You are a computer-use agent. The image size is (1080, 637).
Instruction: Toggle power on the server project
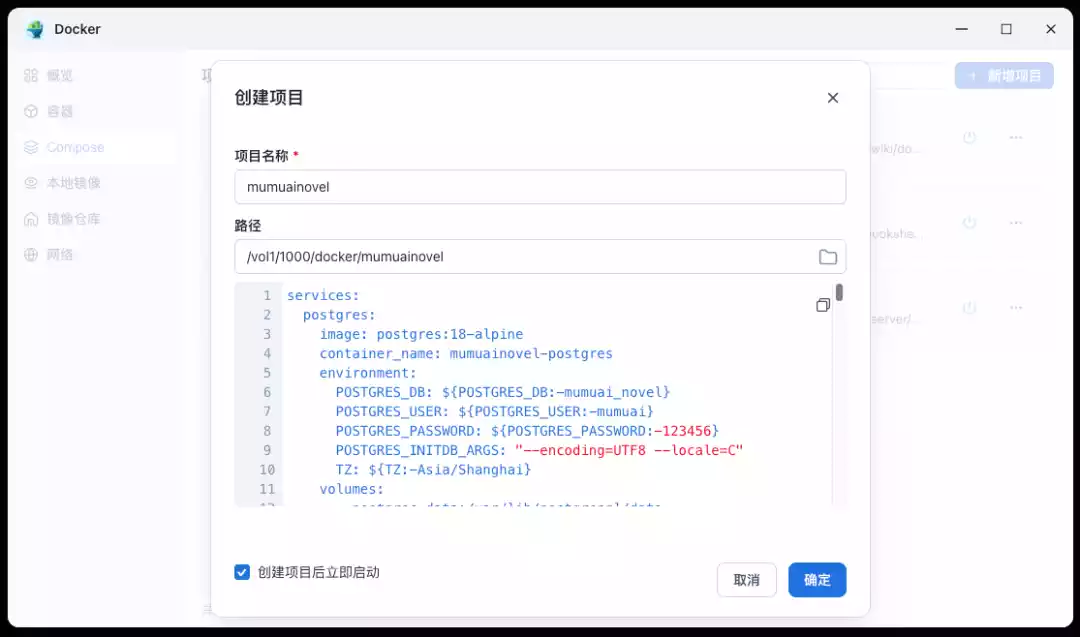[970, 308]
